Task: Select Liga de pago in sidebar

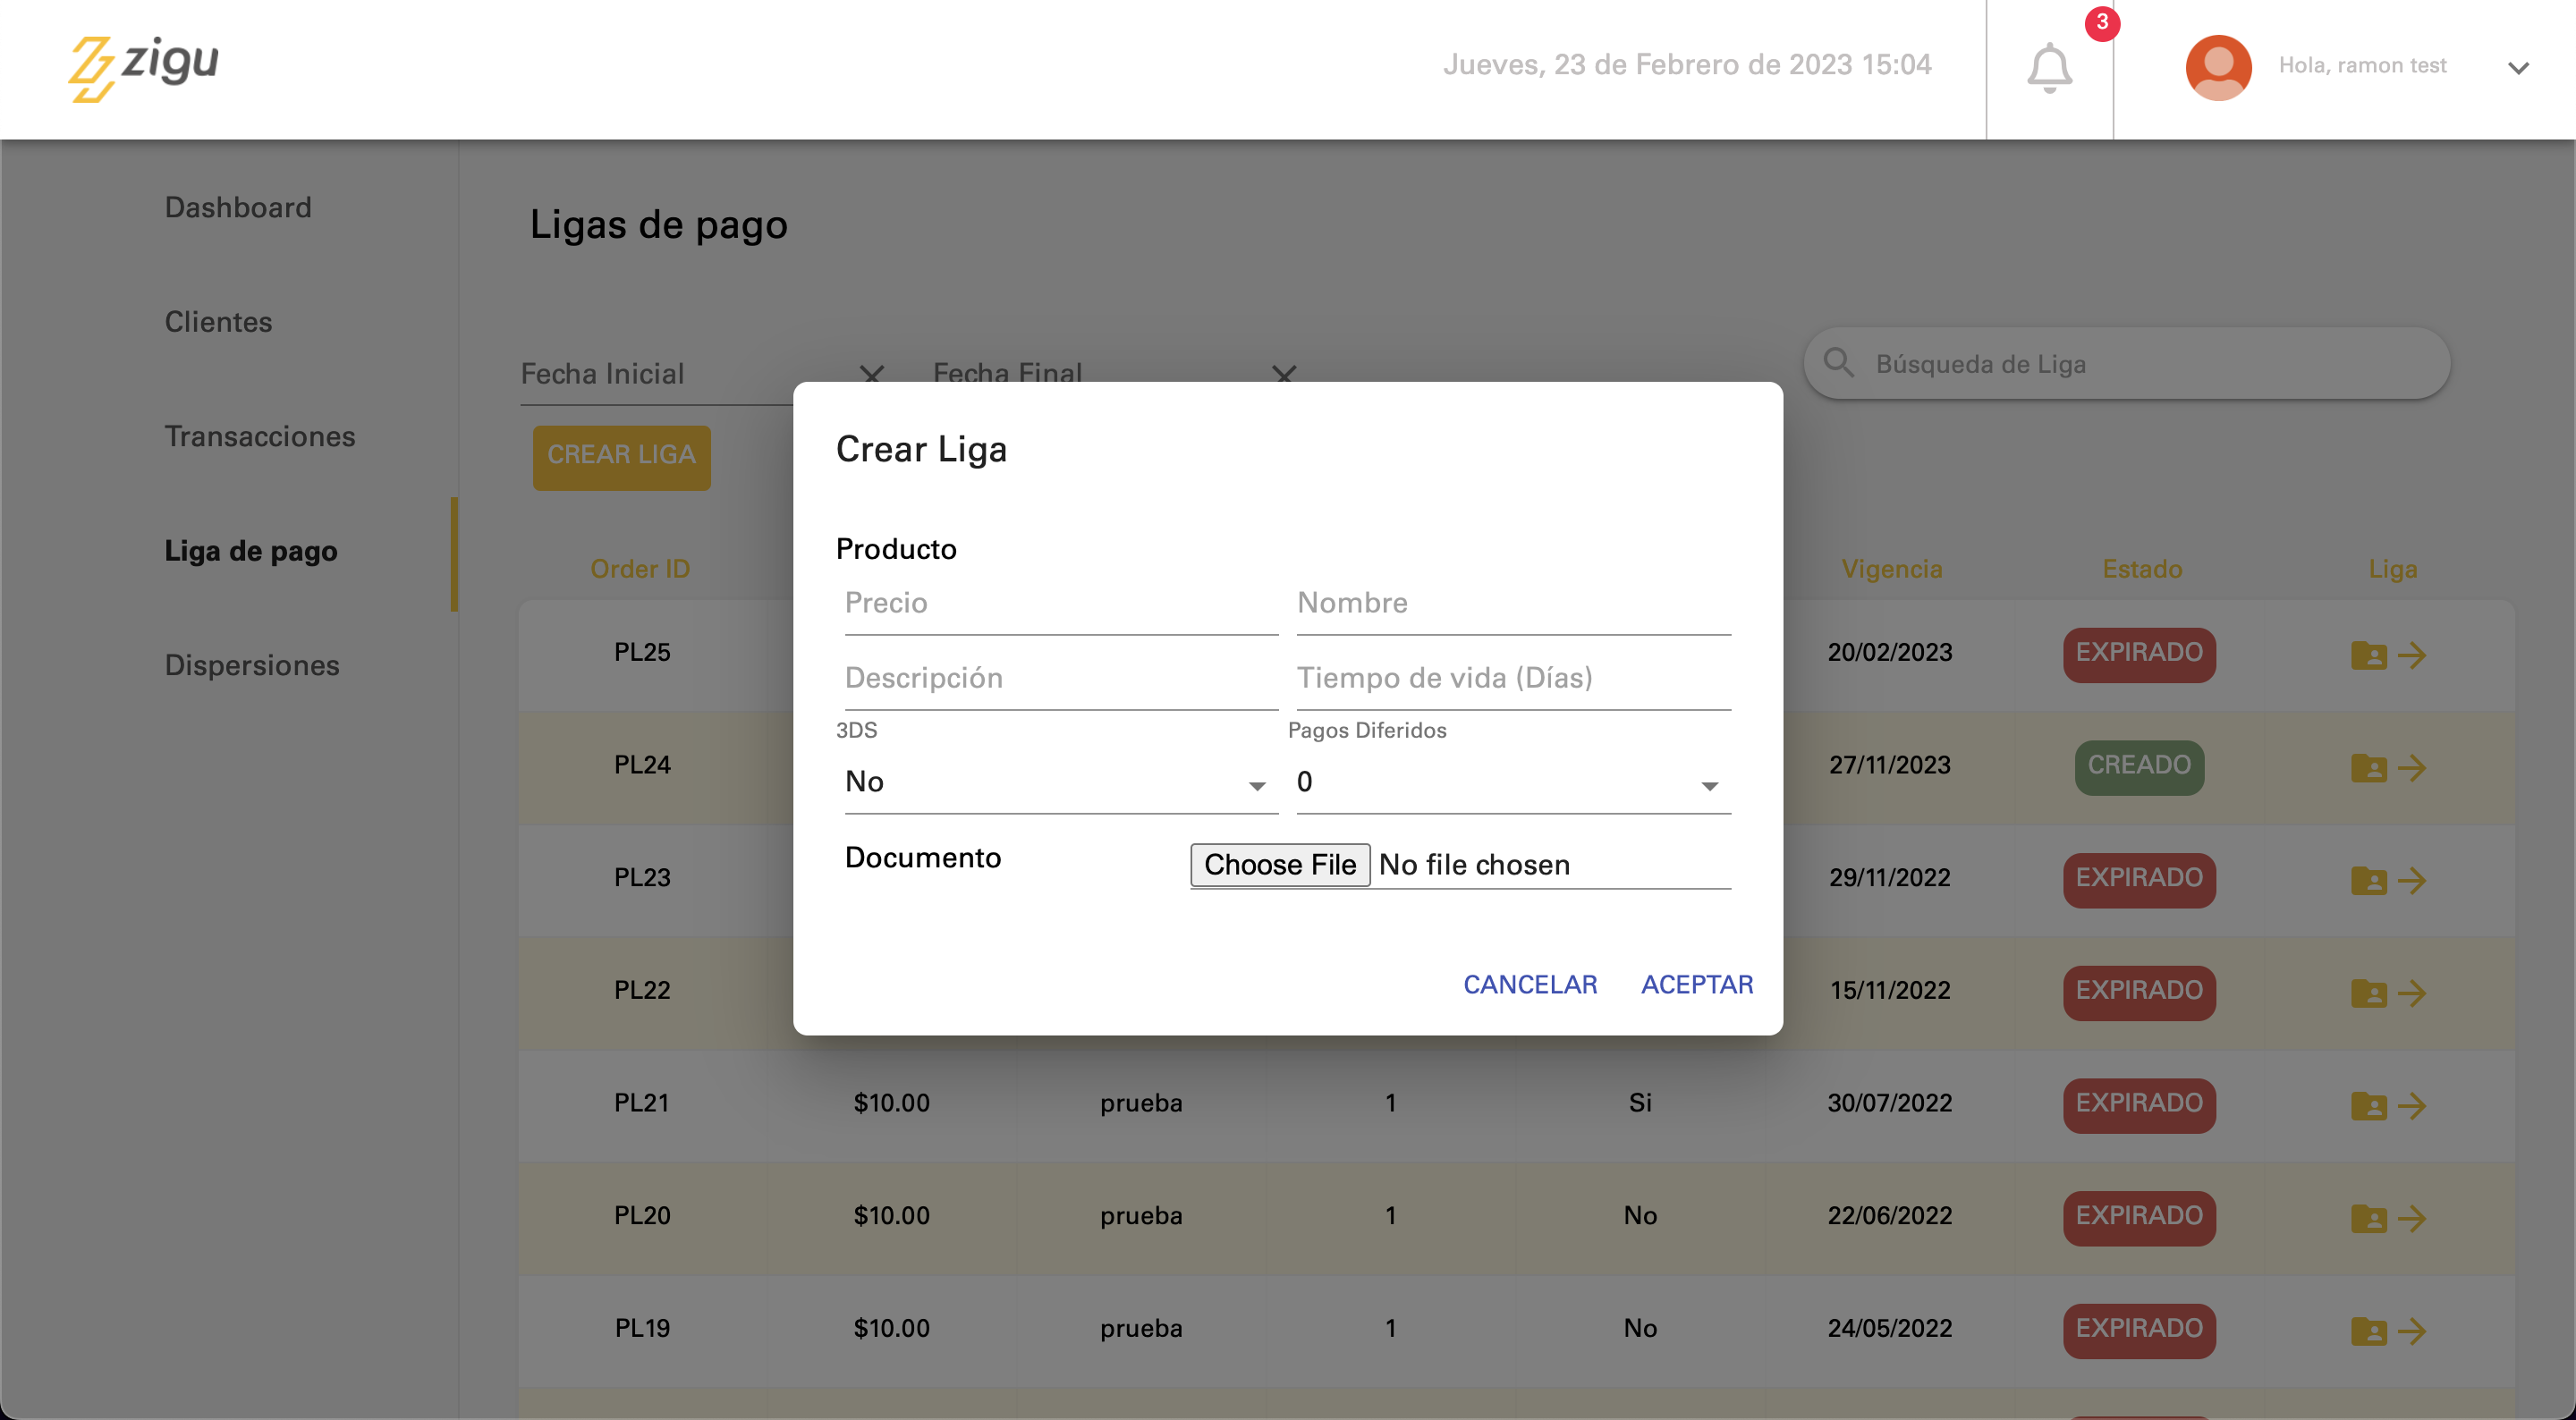Action: 251,551
